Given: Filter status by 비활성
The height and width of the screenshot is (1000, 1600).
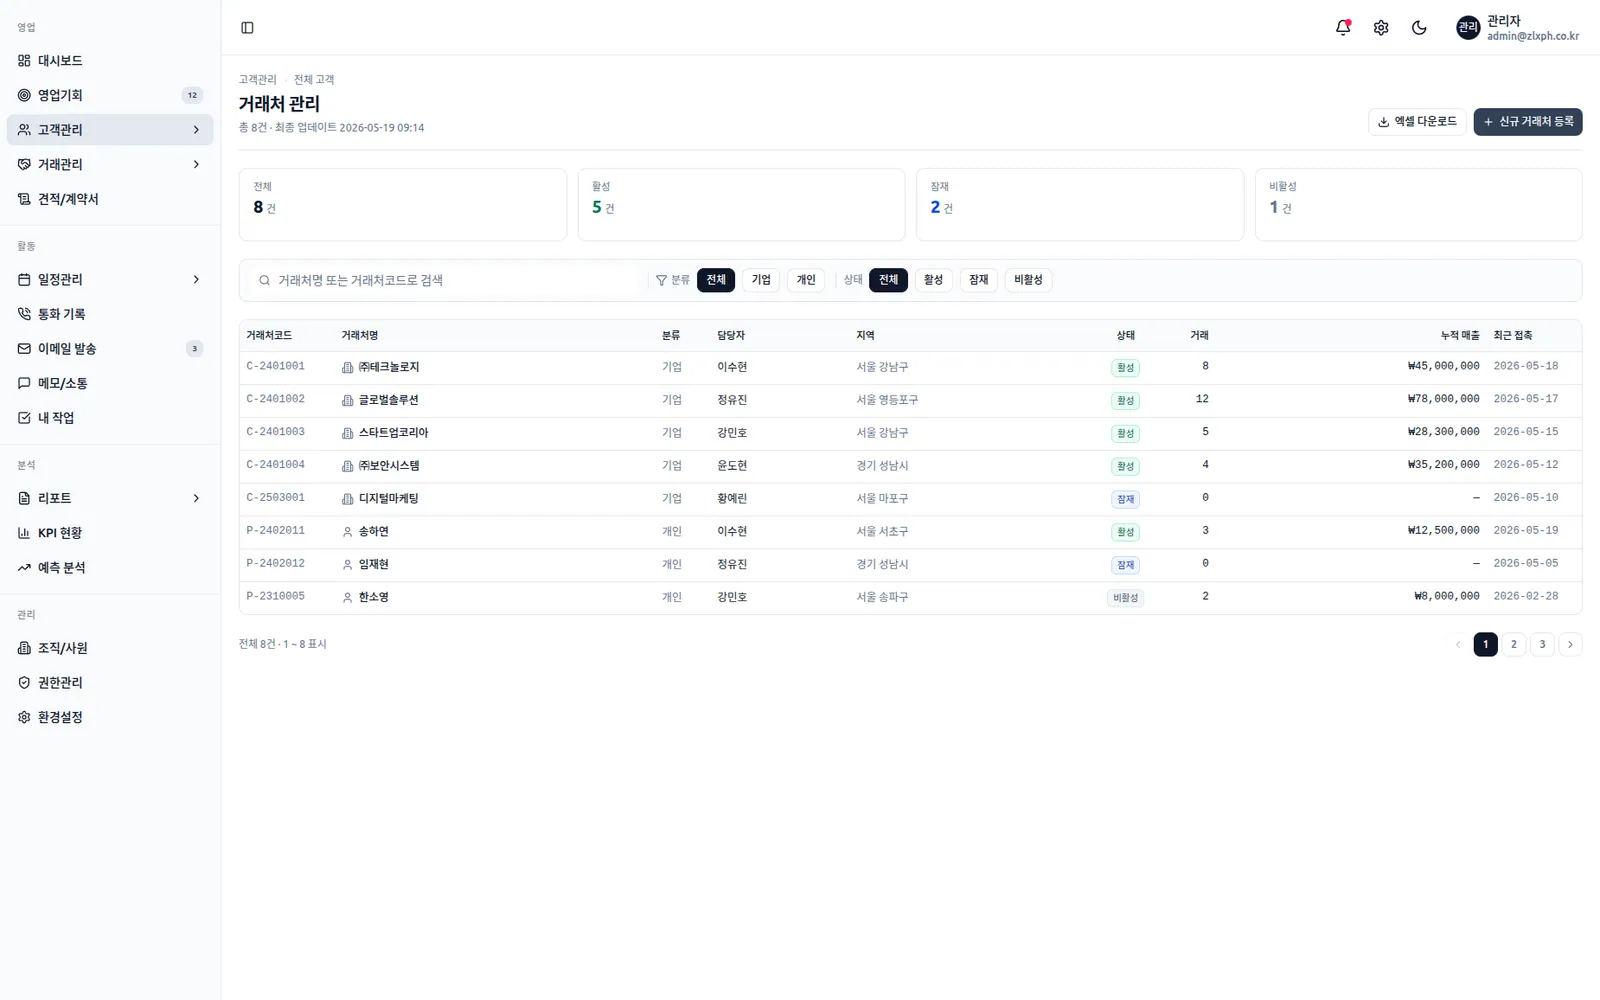Looking at the screenshot, I should [1028, 280].
